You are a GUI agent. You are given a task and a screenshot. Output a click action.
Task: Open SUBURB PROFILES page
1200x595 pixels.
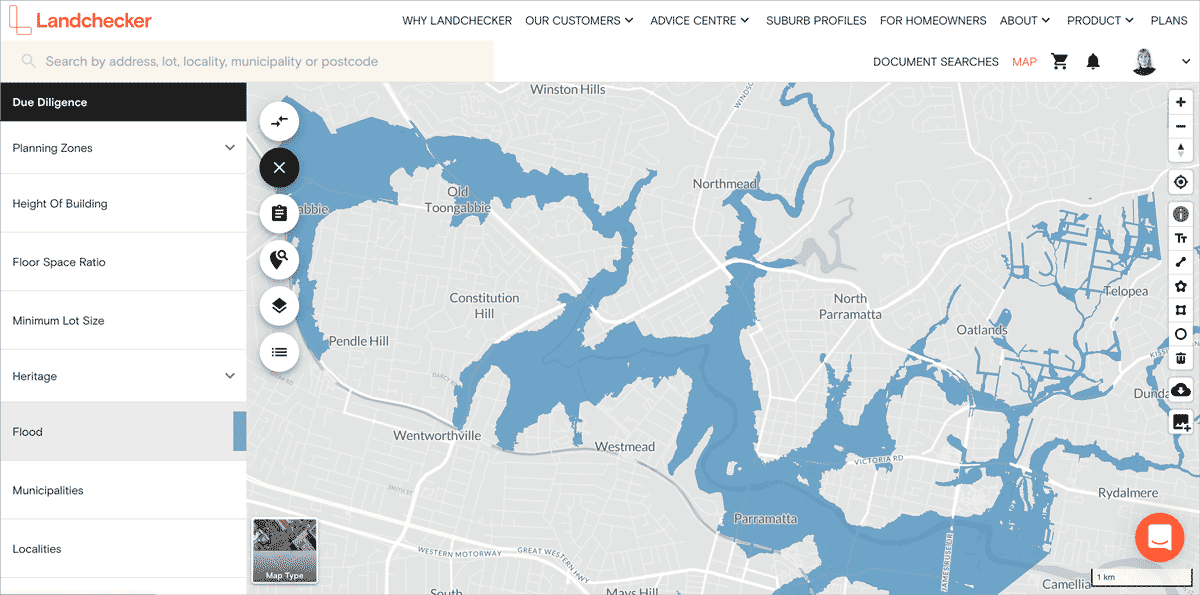(x=816, y=20)
